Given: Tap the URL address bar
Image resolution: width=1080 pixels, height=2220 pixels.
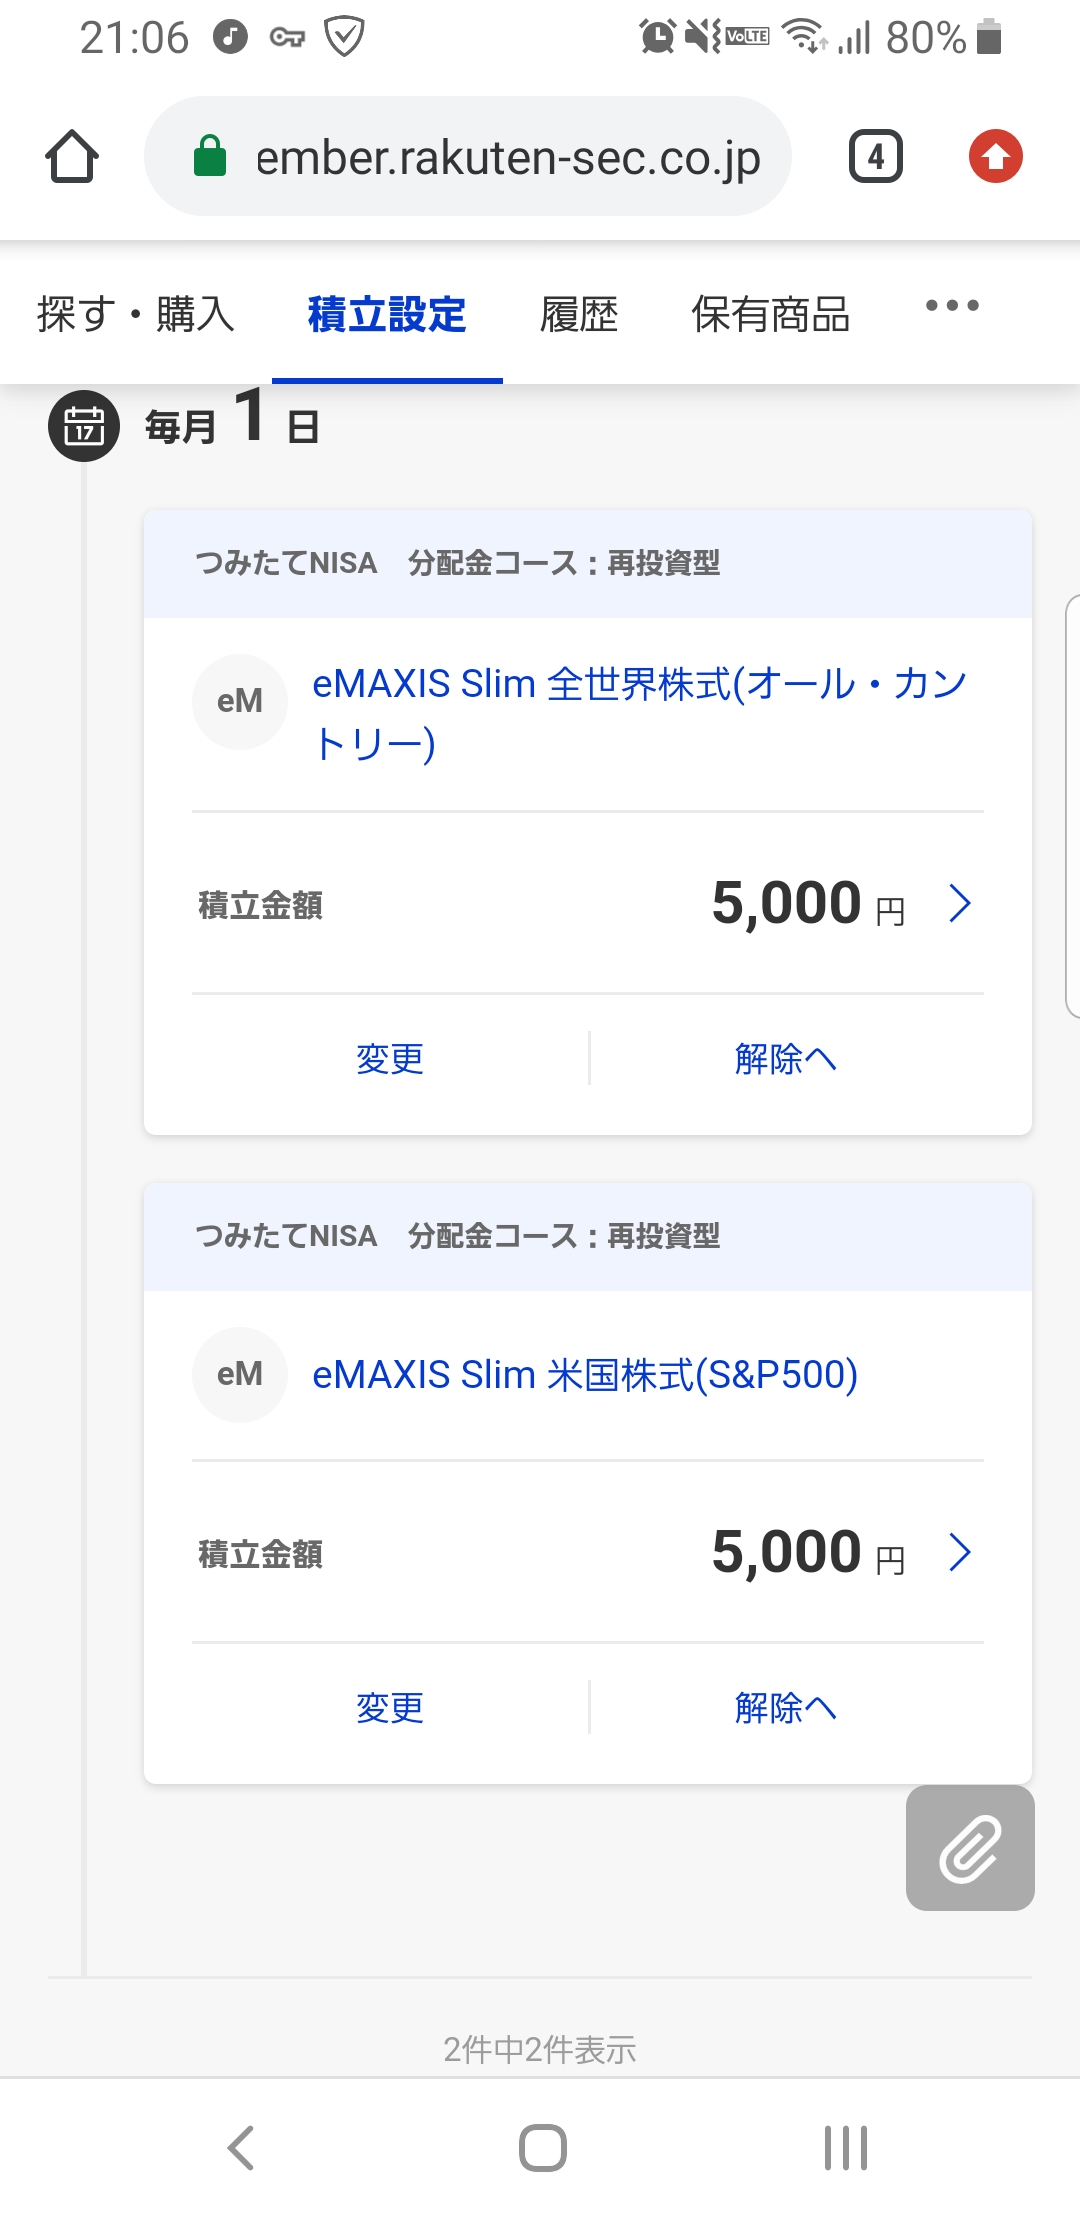Looking at the screenshot, I should pyautogui.click(x=506, y=157).
